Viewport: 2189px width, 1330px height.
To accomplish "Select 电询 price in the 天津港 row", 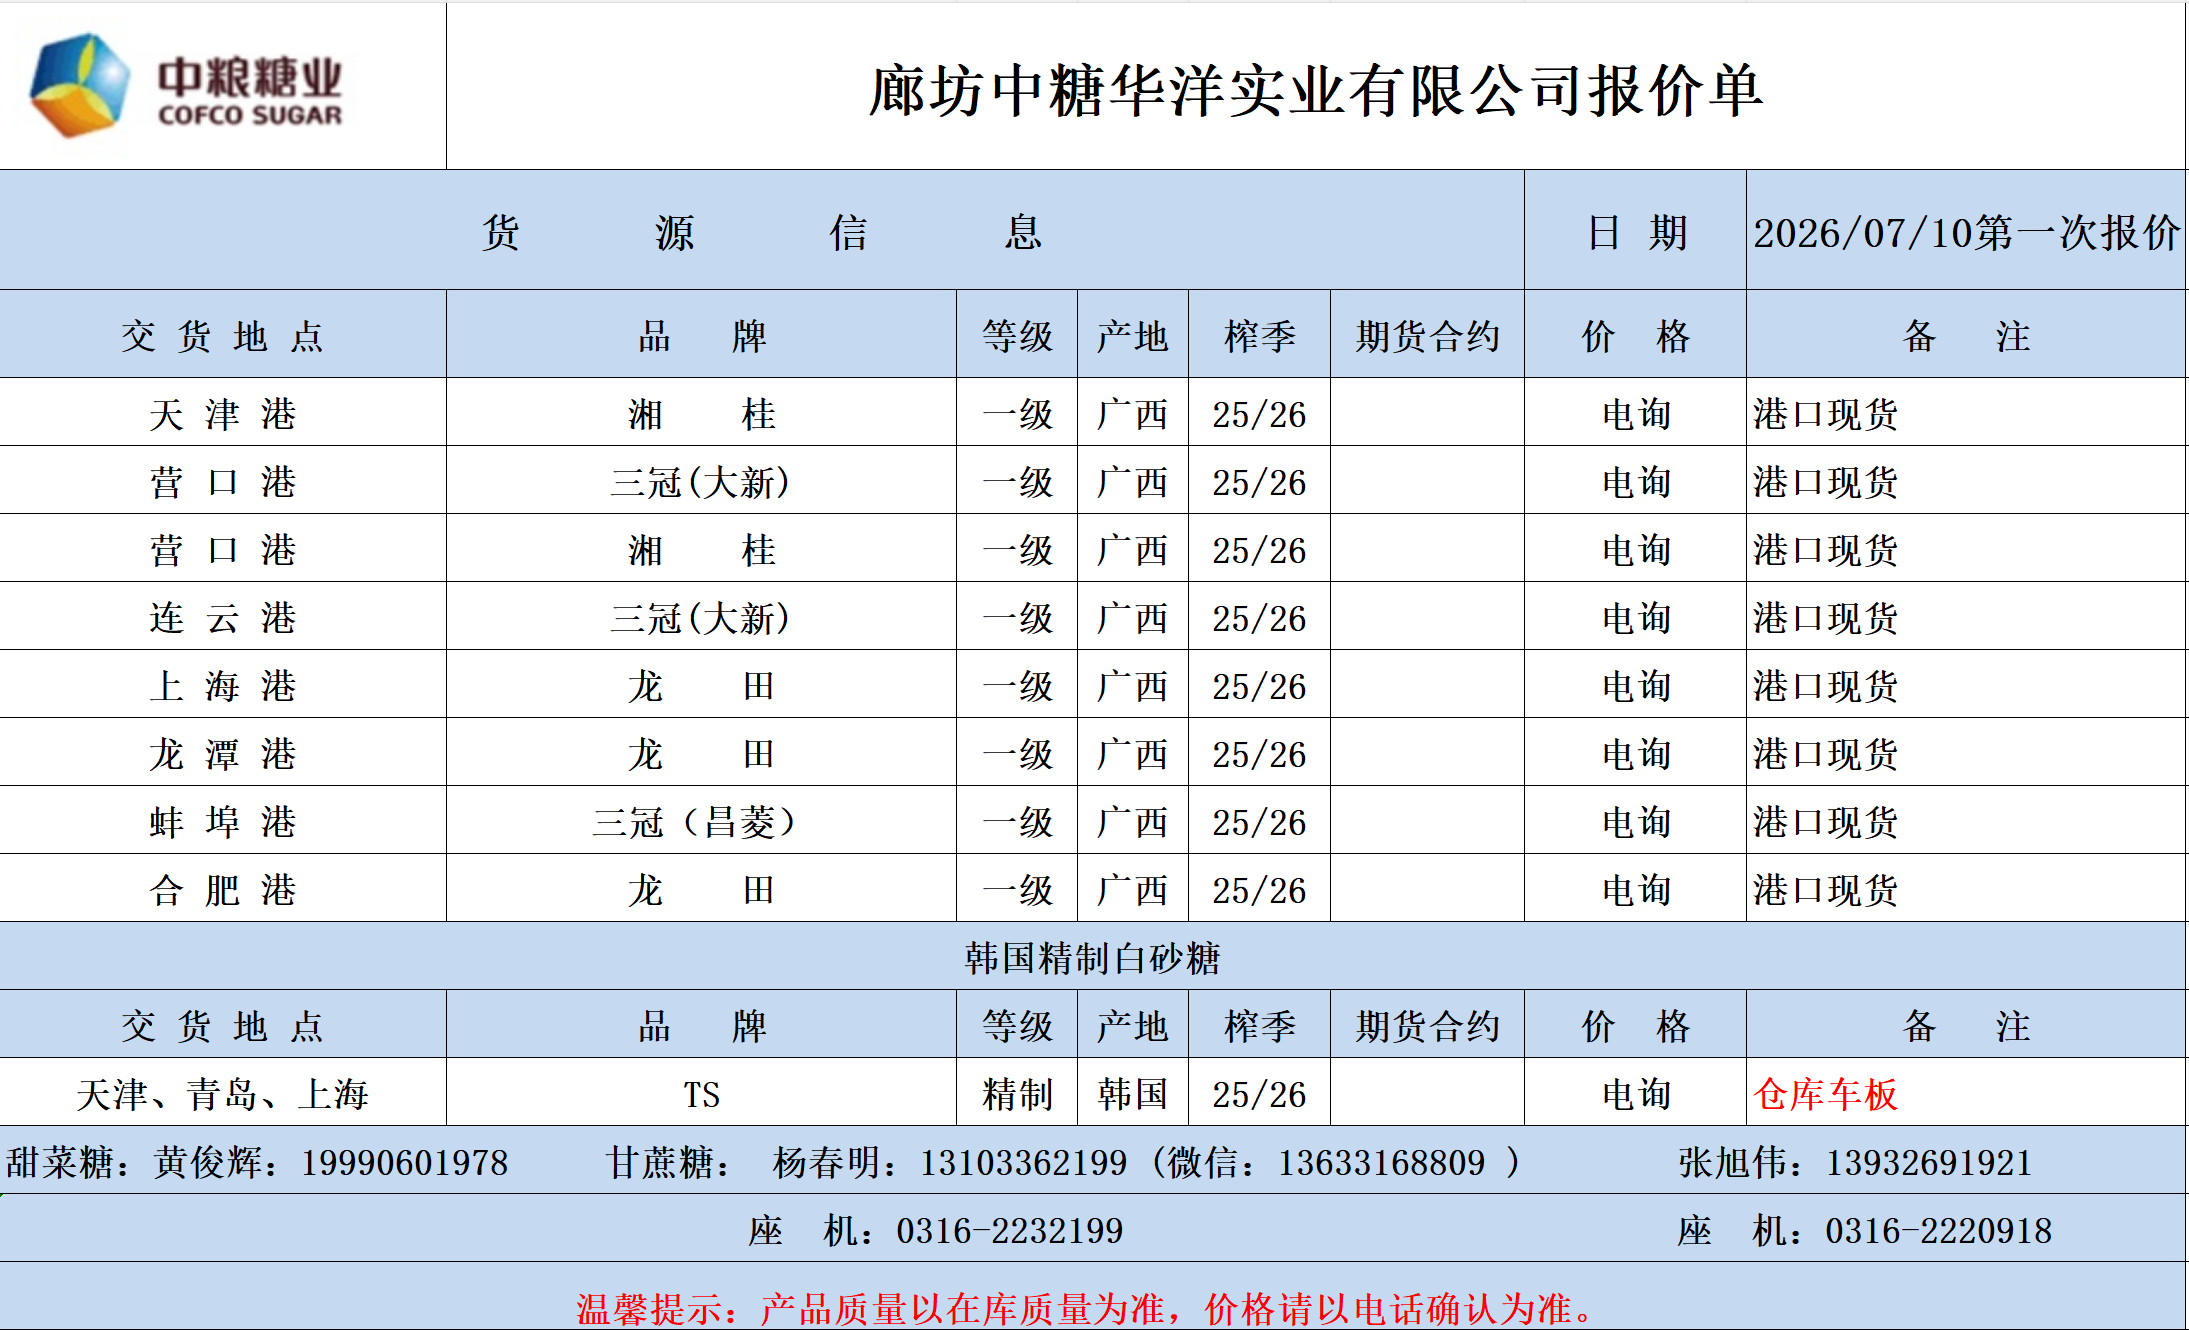I will pos(1636,414).
